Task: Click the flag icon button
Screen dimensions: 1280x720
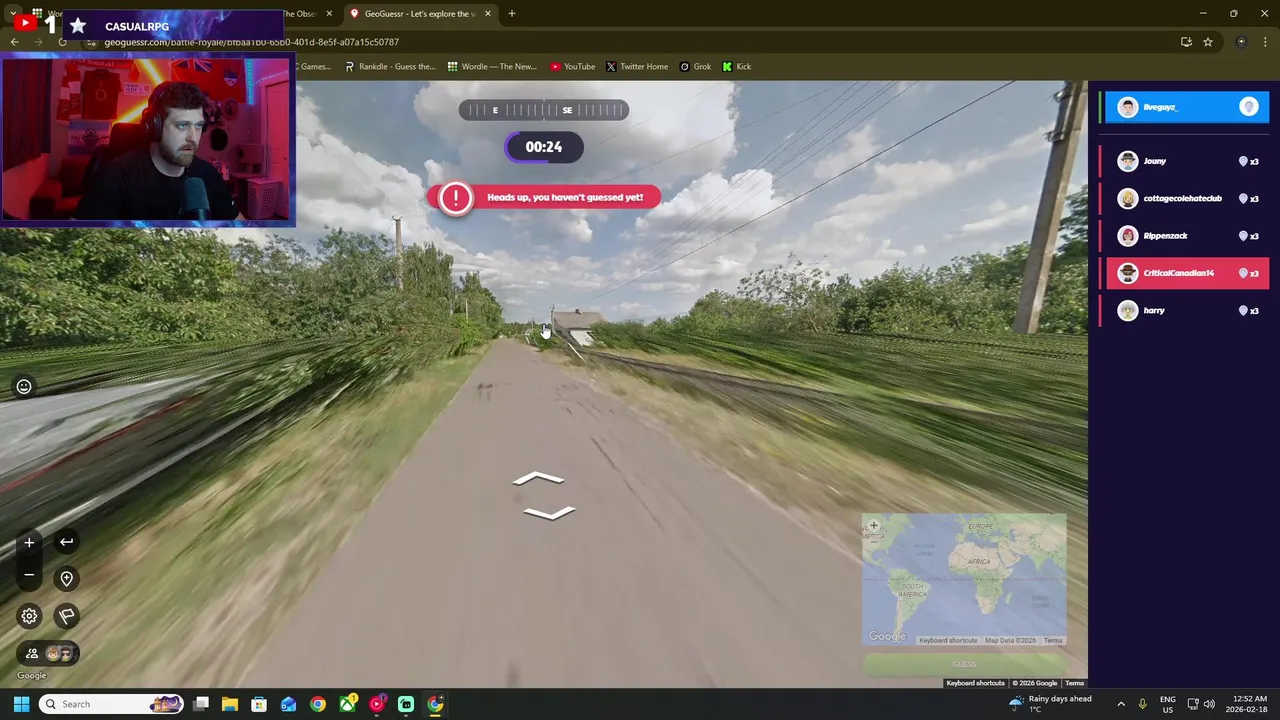Action: click(x=66, y=616)
